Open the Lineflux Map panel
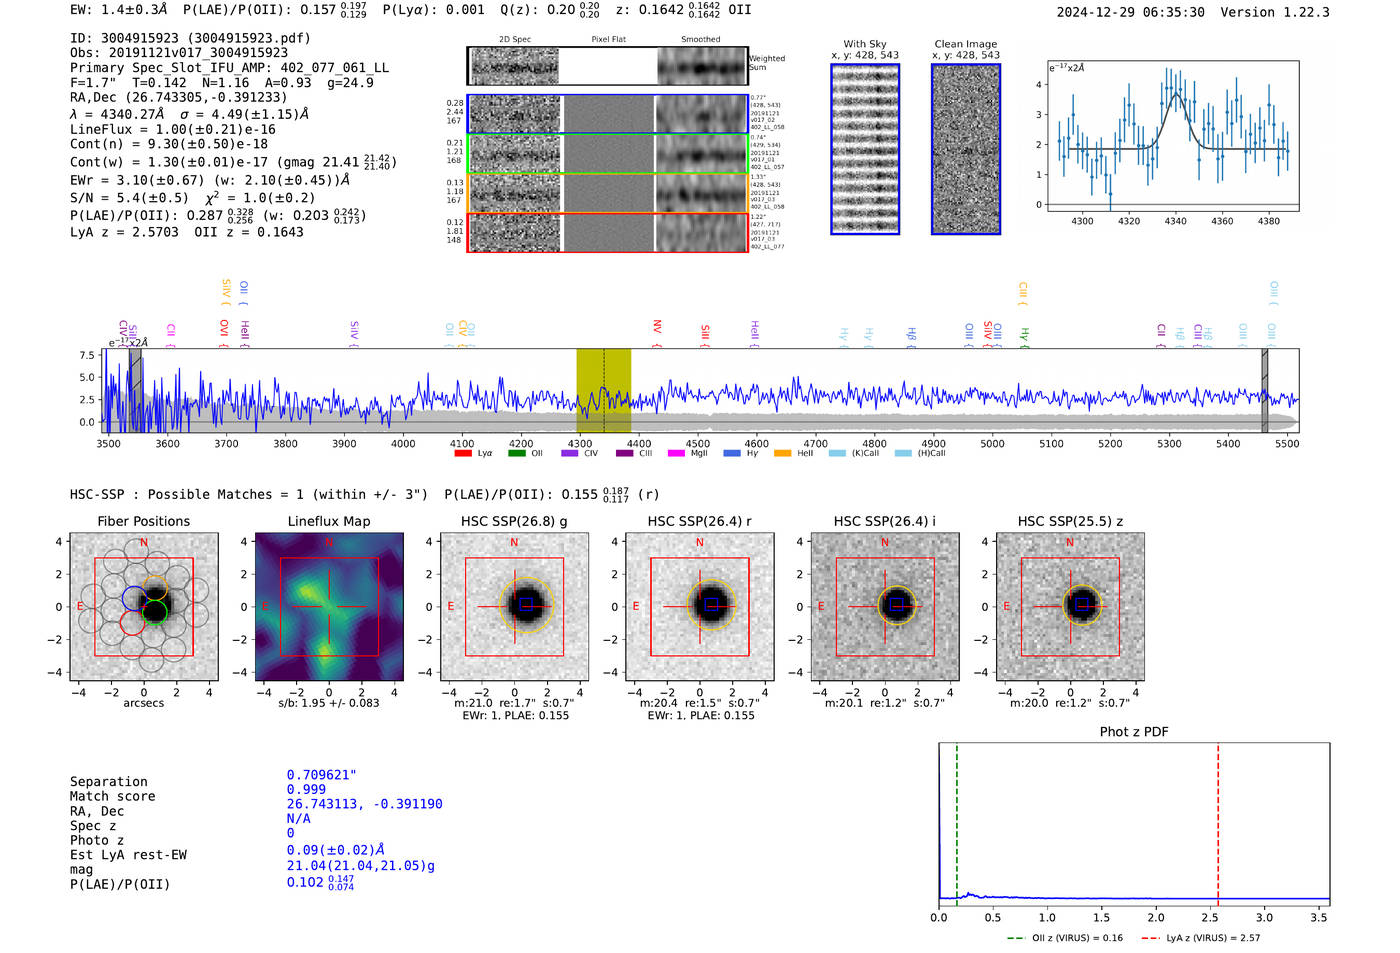The height and width of the screenshot is (953, 1400). pyautogui.click(x=329, y=607)
